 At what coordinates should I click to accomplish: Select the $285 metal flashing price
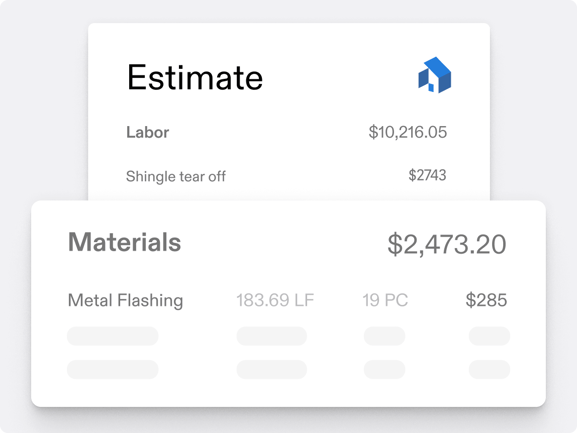[x=486, y=300]
